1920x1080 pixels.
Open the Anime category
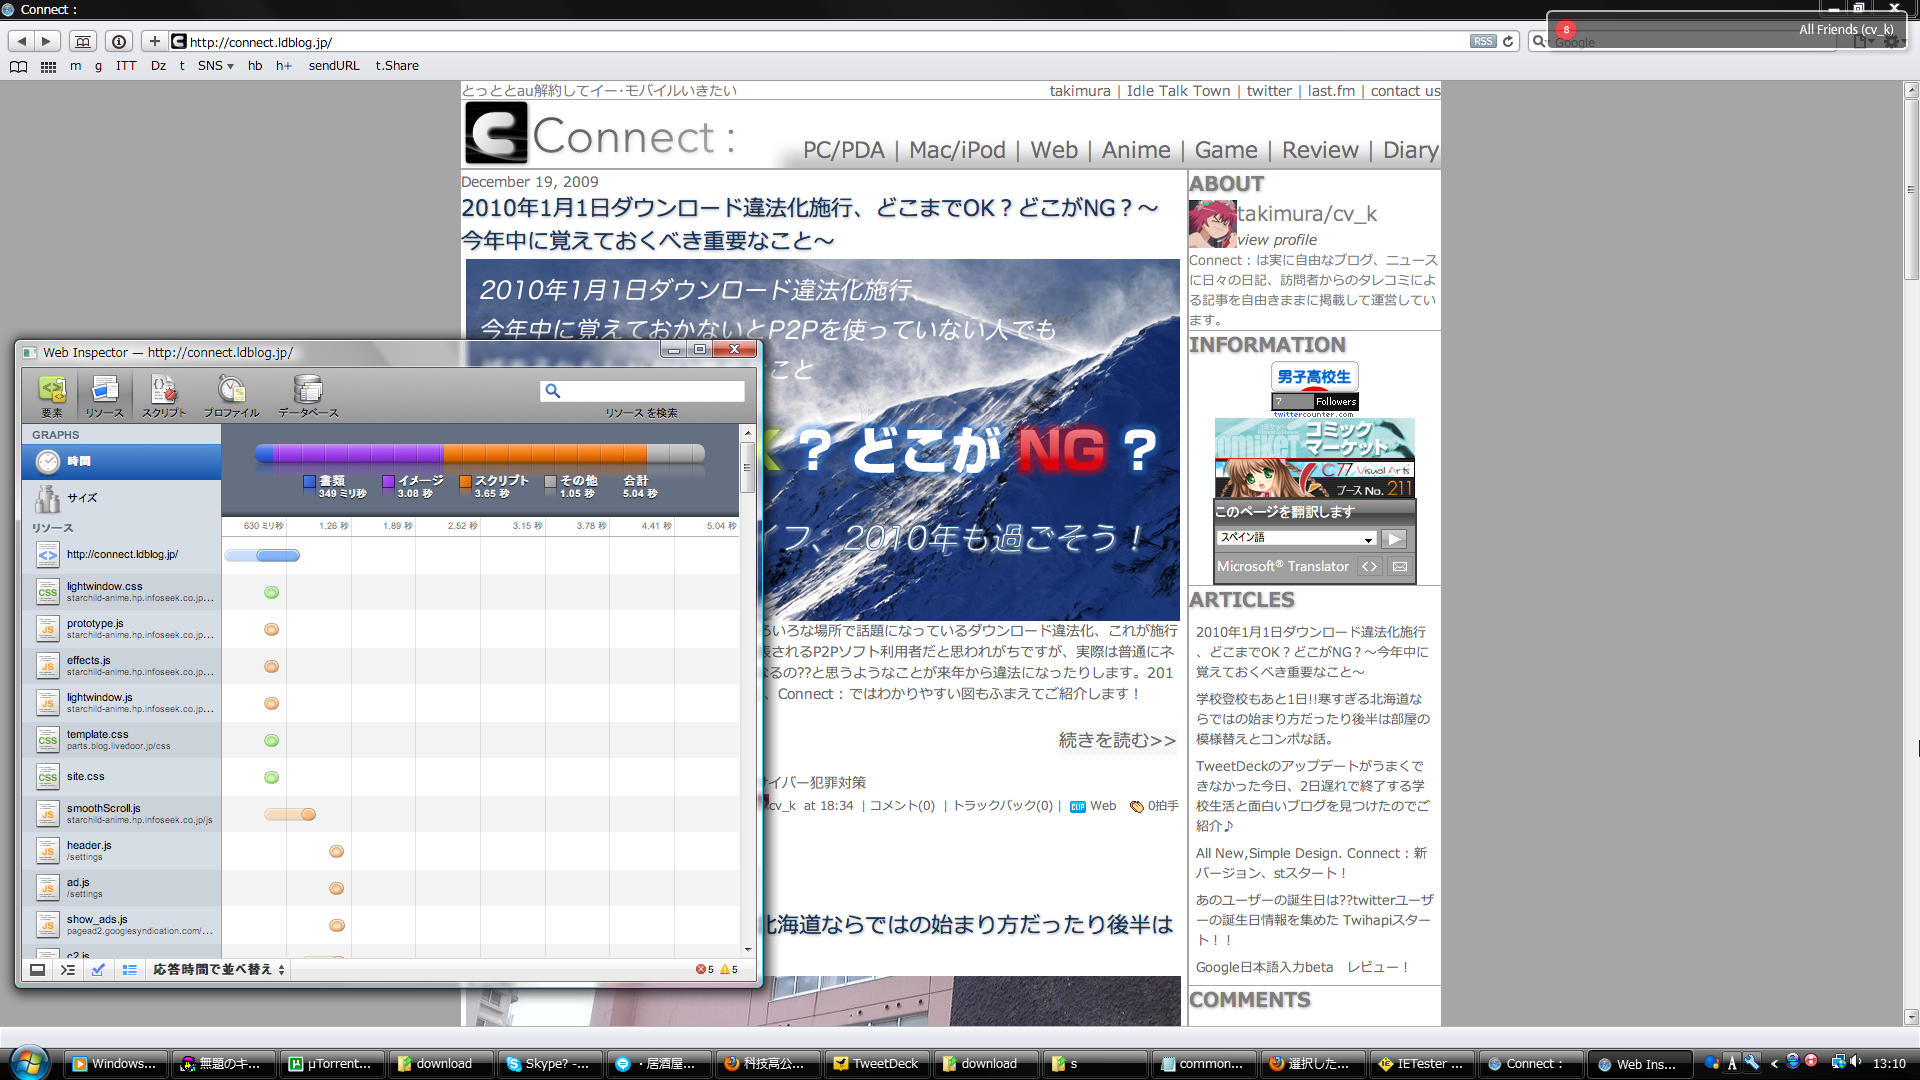1136,150
